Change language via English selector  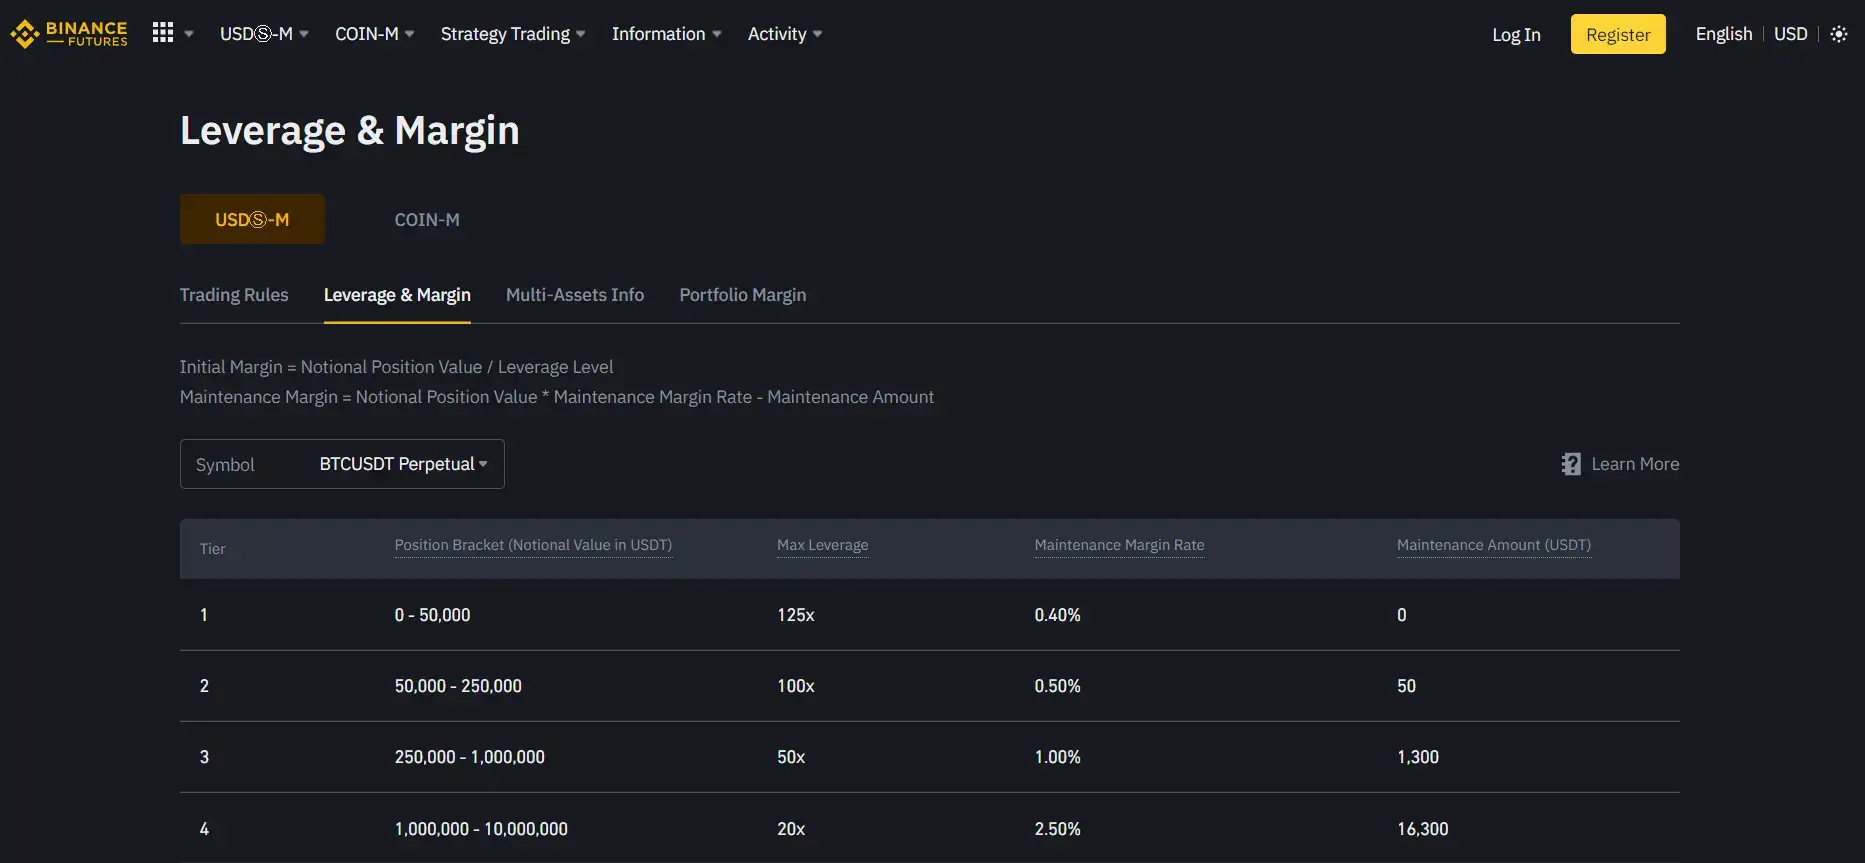click(1724, 34)
